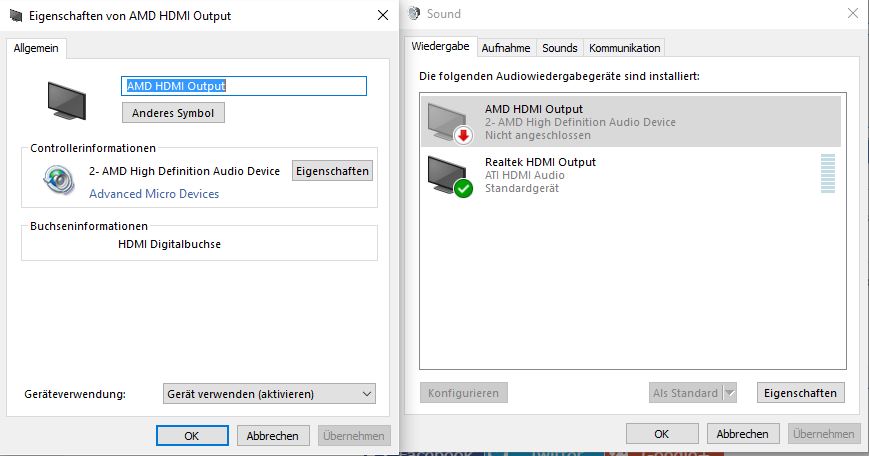
Task: Confirm with OK in the properties window
Action: pos(192,435)
